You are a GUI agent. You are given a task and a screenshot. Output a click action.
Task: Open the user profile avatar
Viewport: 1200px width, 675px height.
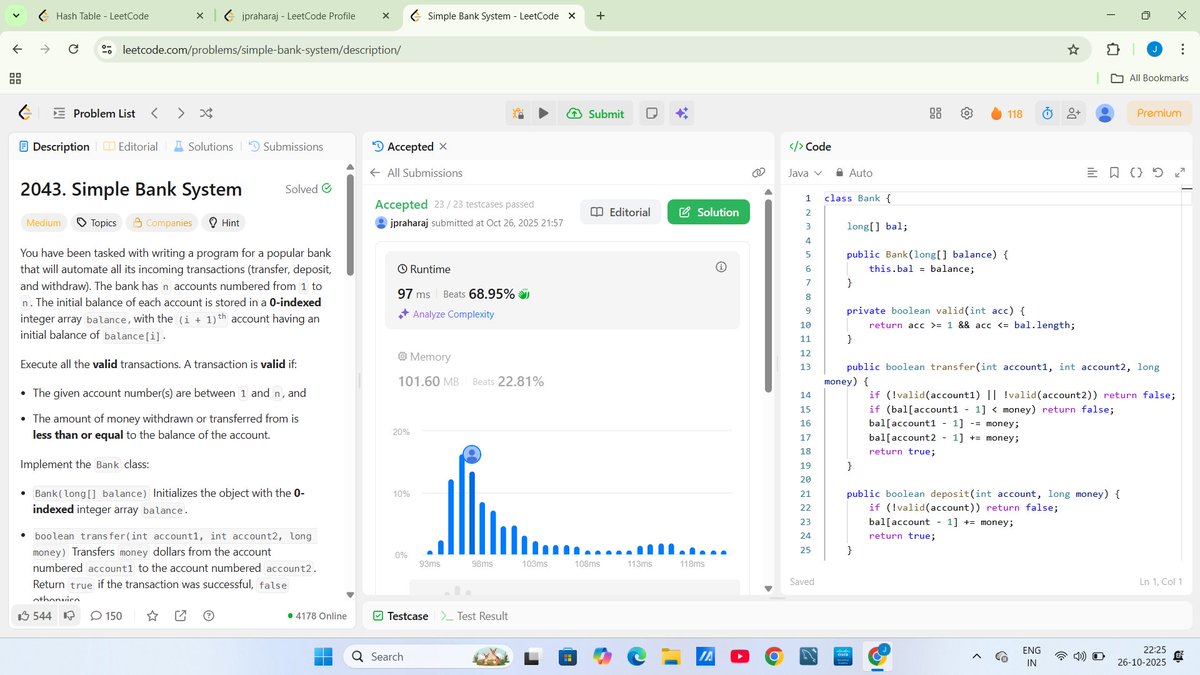click(x=1105, y=114)
